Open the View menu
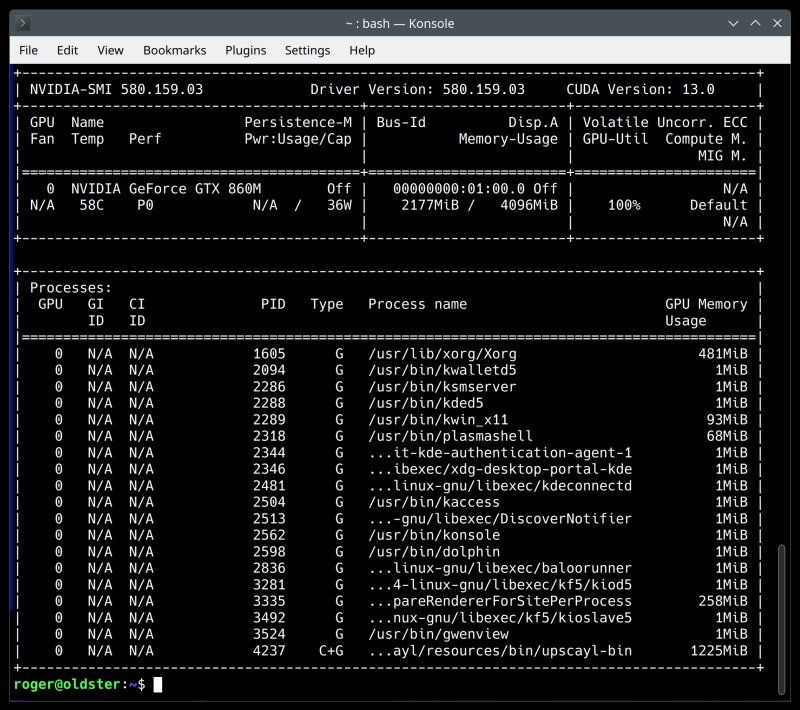The width and height of the screenshot is (800, 710). pos(110,50)
